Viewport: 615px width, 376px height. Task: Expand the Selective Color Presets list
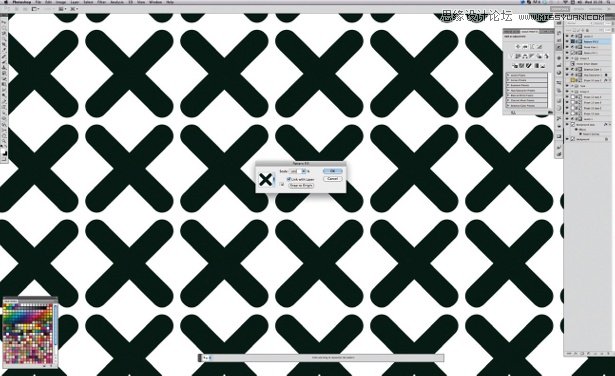tap(508, 105)
